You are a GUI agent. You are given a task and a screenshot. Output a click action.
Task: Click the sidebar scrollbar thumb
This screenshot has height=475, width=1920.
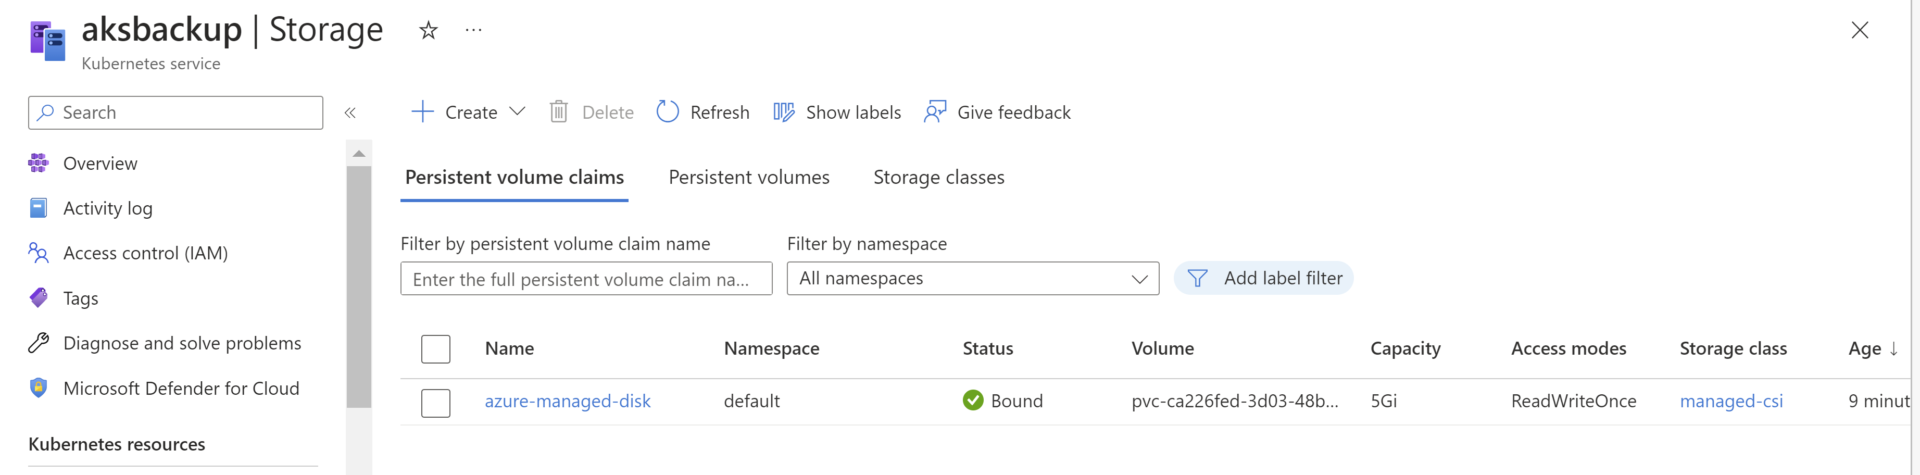click(359, 286)
